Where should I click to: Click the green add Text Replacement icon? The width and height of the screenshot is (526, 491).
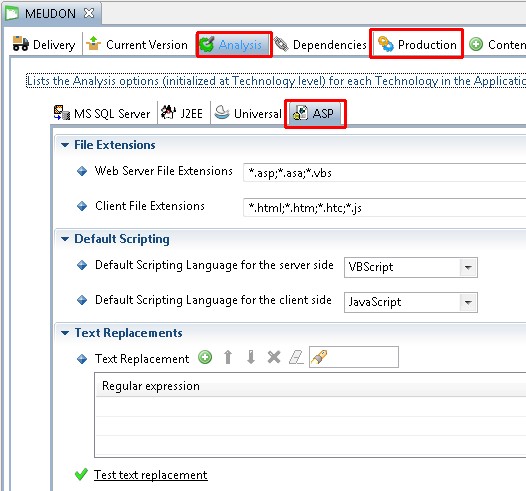click(x=205, y=357)
